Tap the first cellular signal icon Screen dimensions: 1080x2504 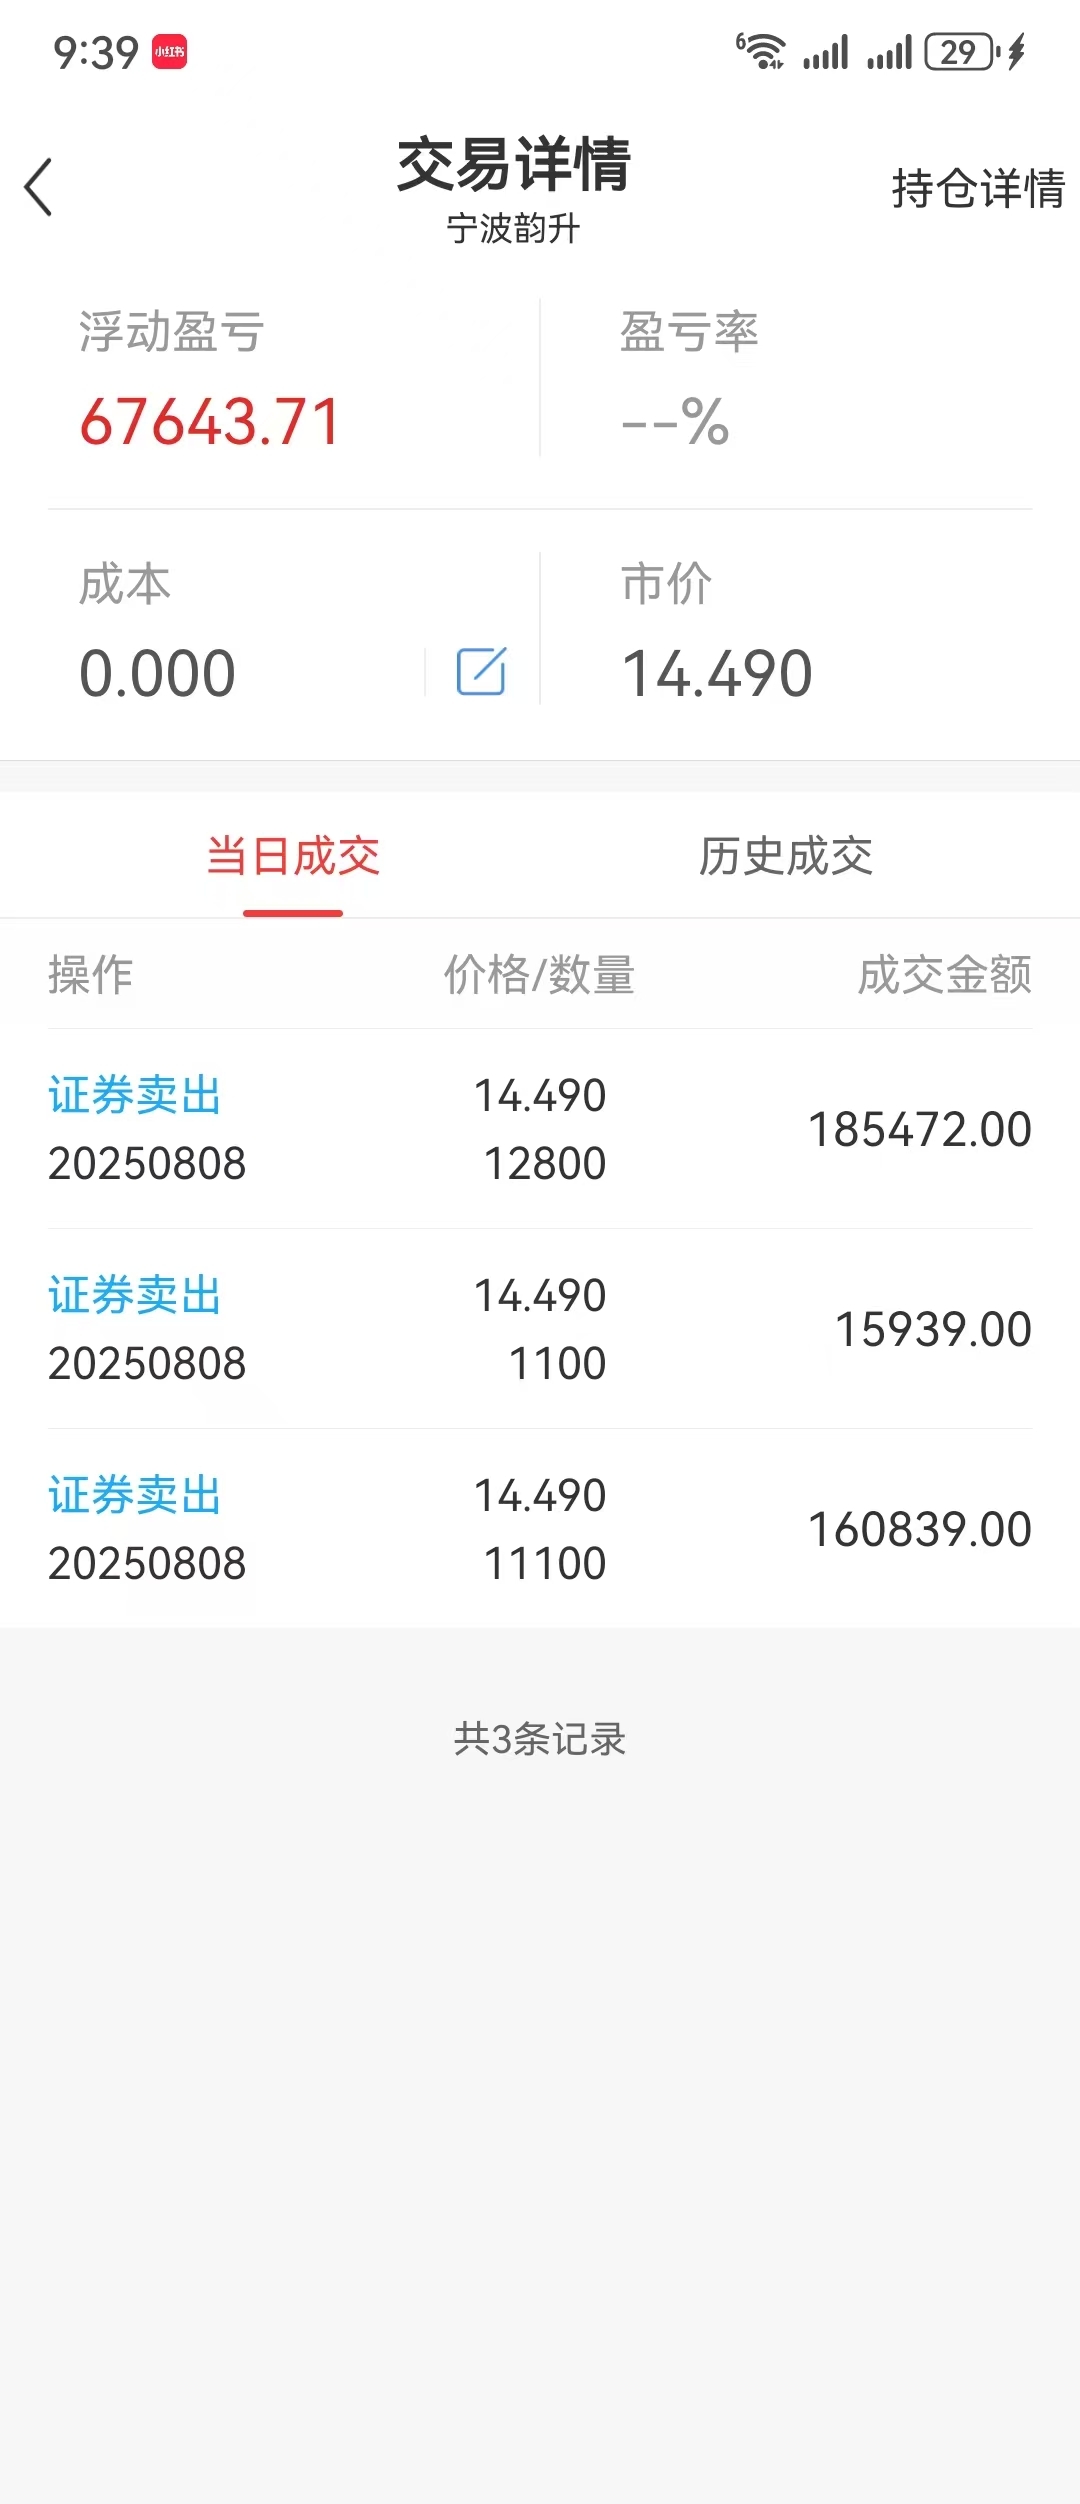tap(826, 52)
